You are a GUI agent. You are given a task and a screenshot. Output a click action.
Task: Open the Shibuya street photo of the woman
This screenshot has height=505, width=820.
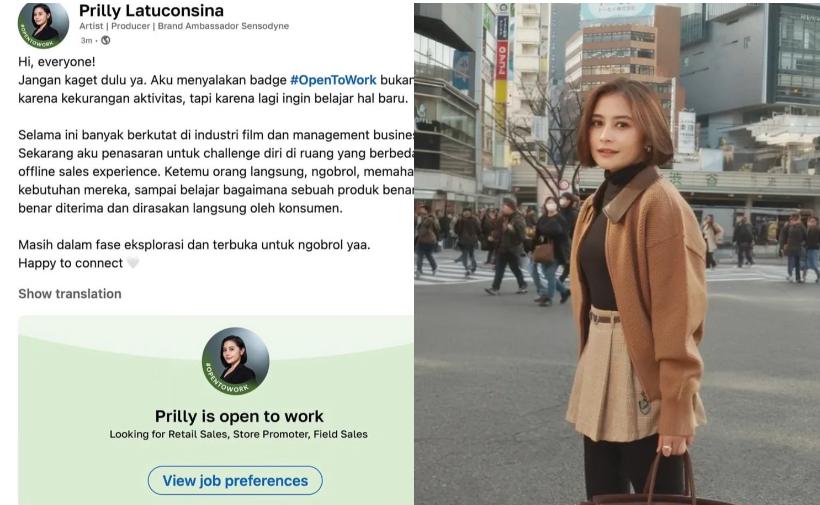coord(617,254)
